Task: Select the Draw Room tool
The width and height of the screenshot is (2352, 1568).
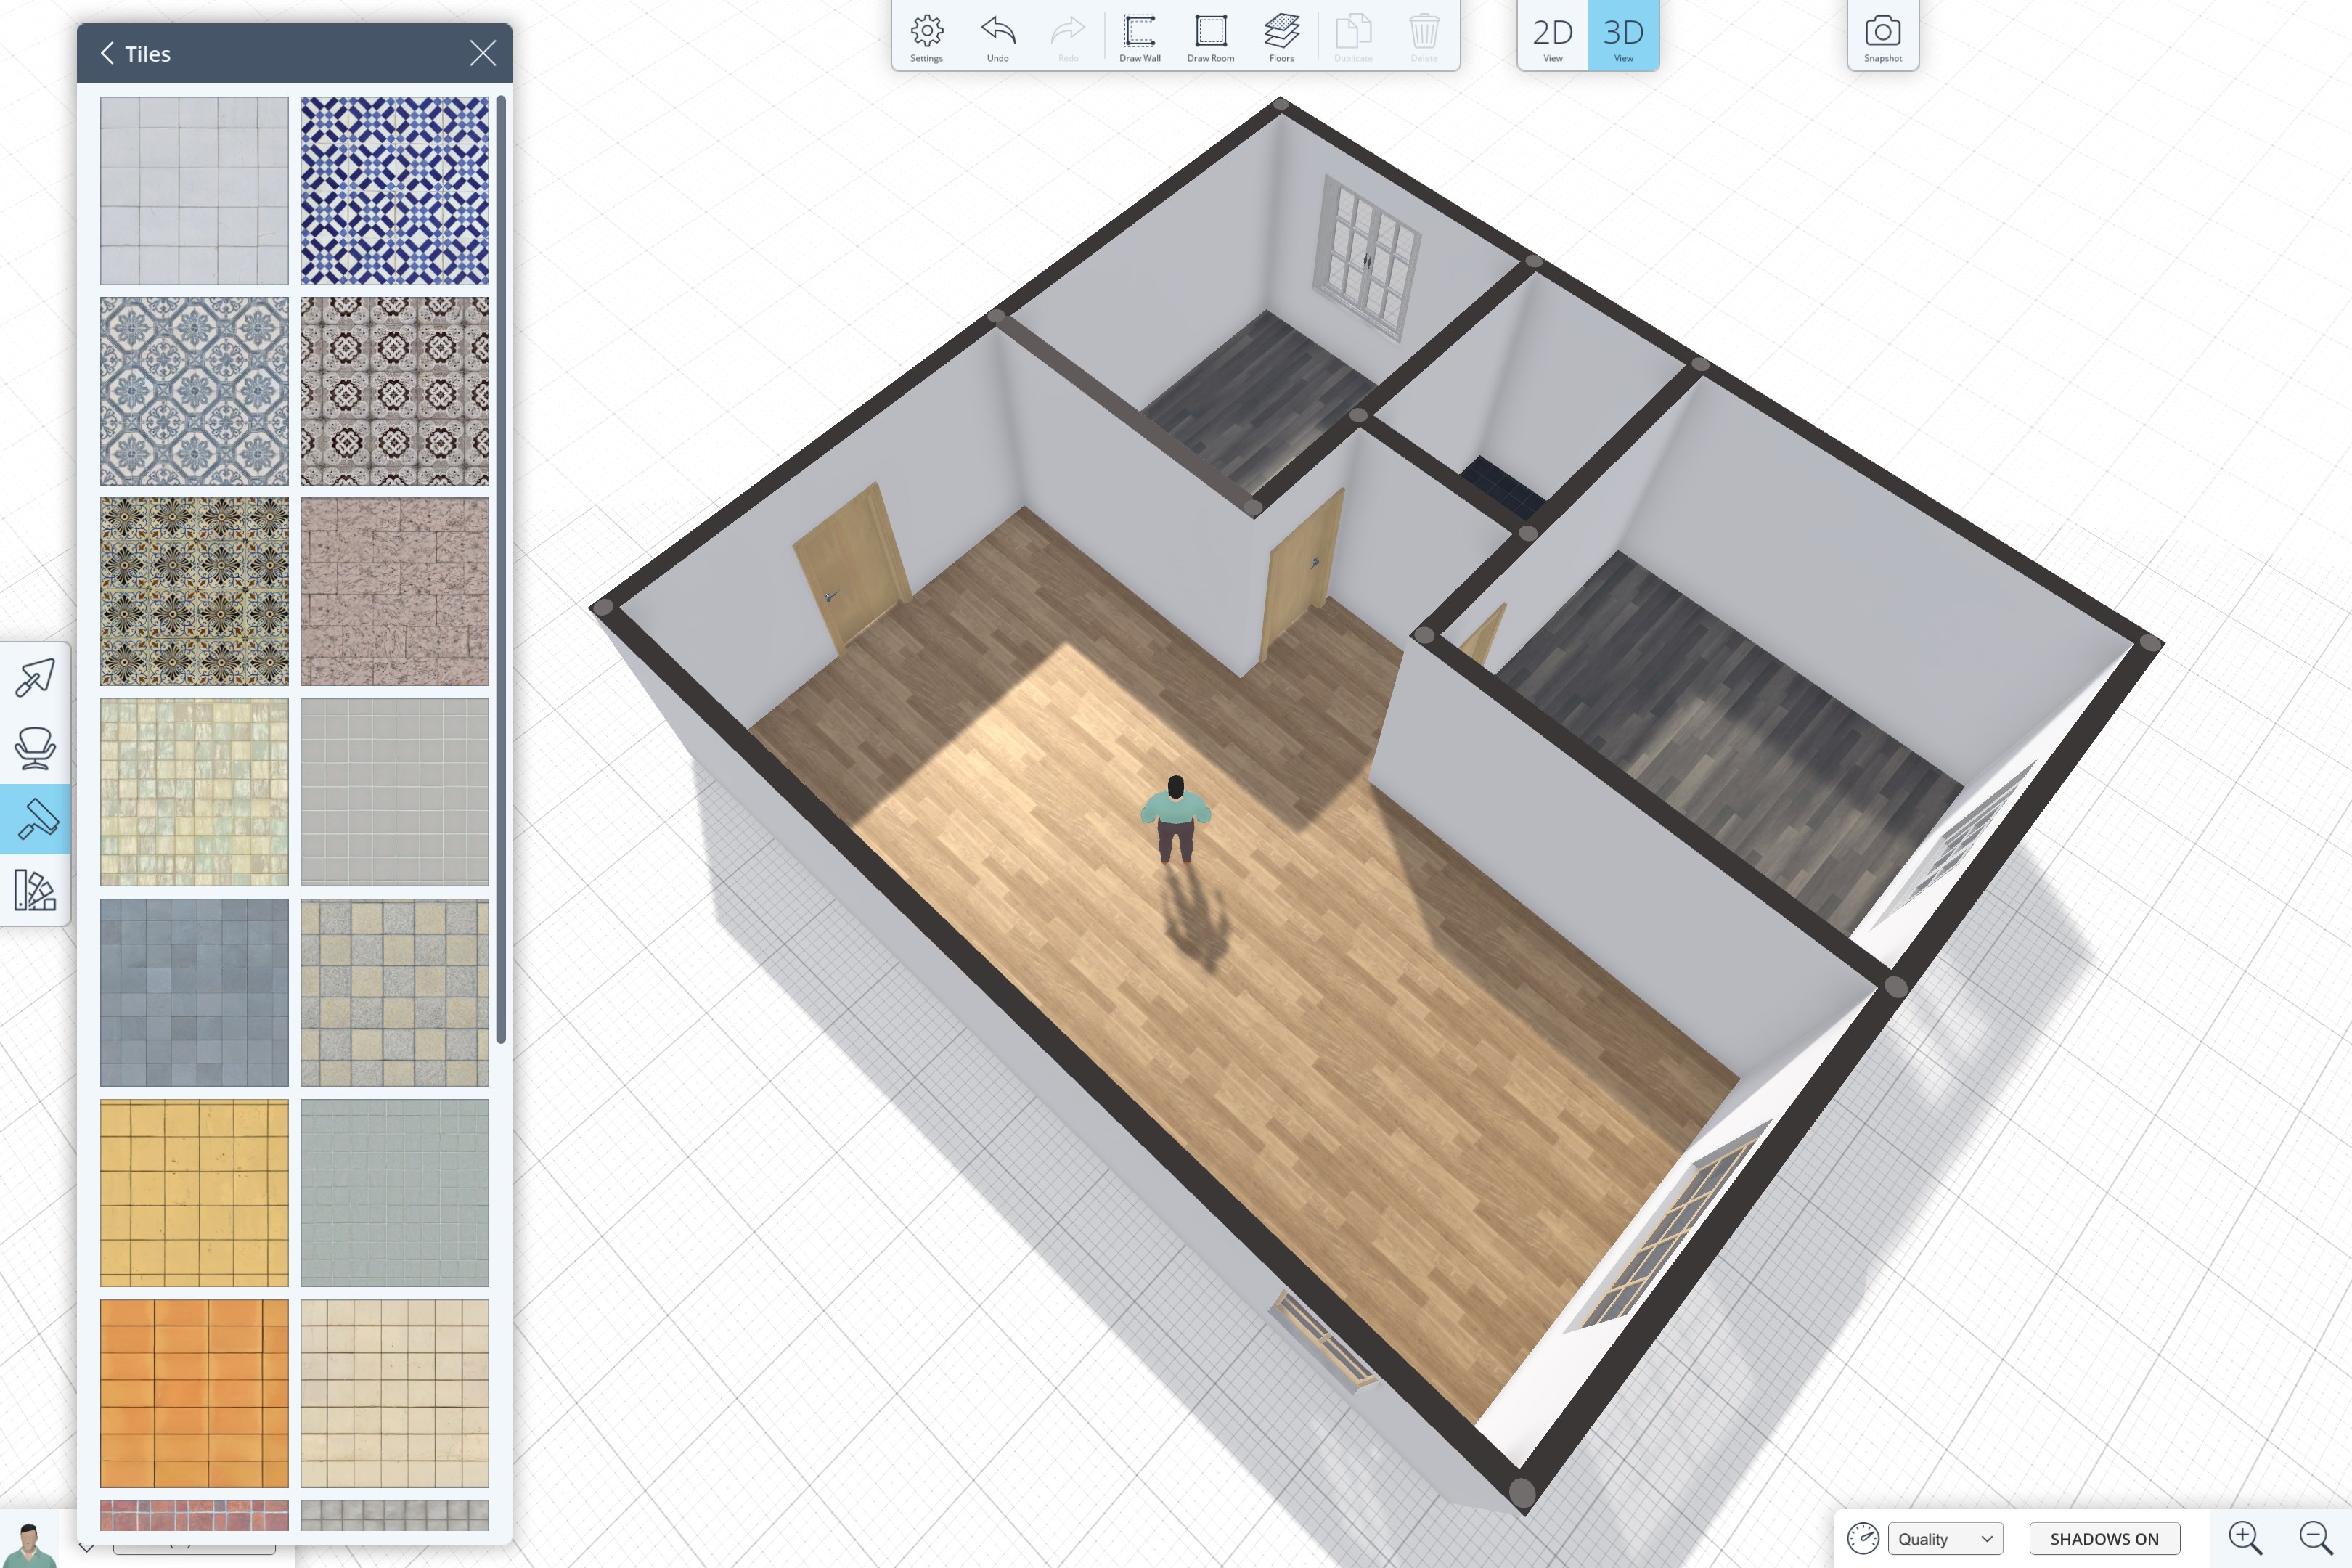Action: pyautogui.click(x=1211, y=37)
